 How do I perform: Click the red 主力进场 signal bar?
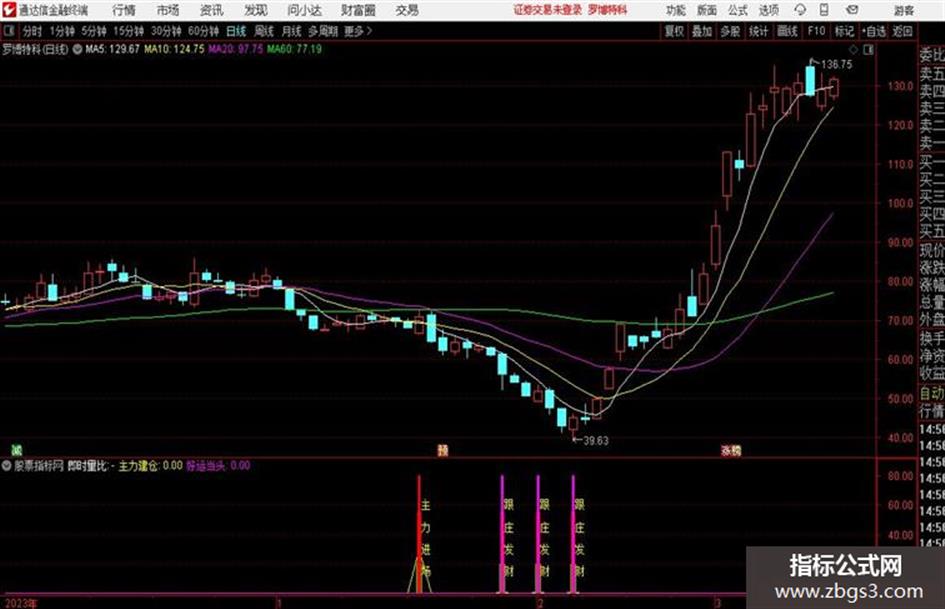[x=419, y=534]
